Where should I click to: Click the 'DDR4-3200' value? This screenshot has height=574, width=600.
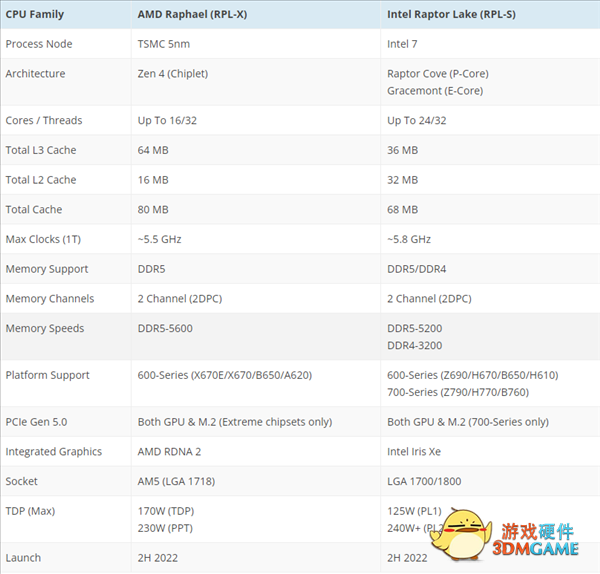[414, 346]
